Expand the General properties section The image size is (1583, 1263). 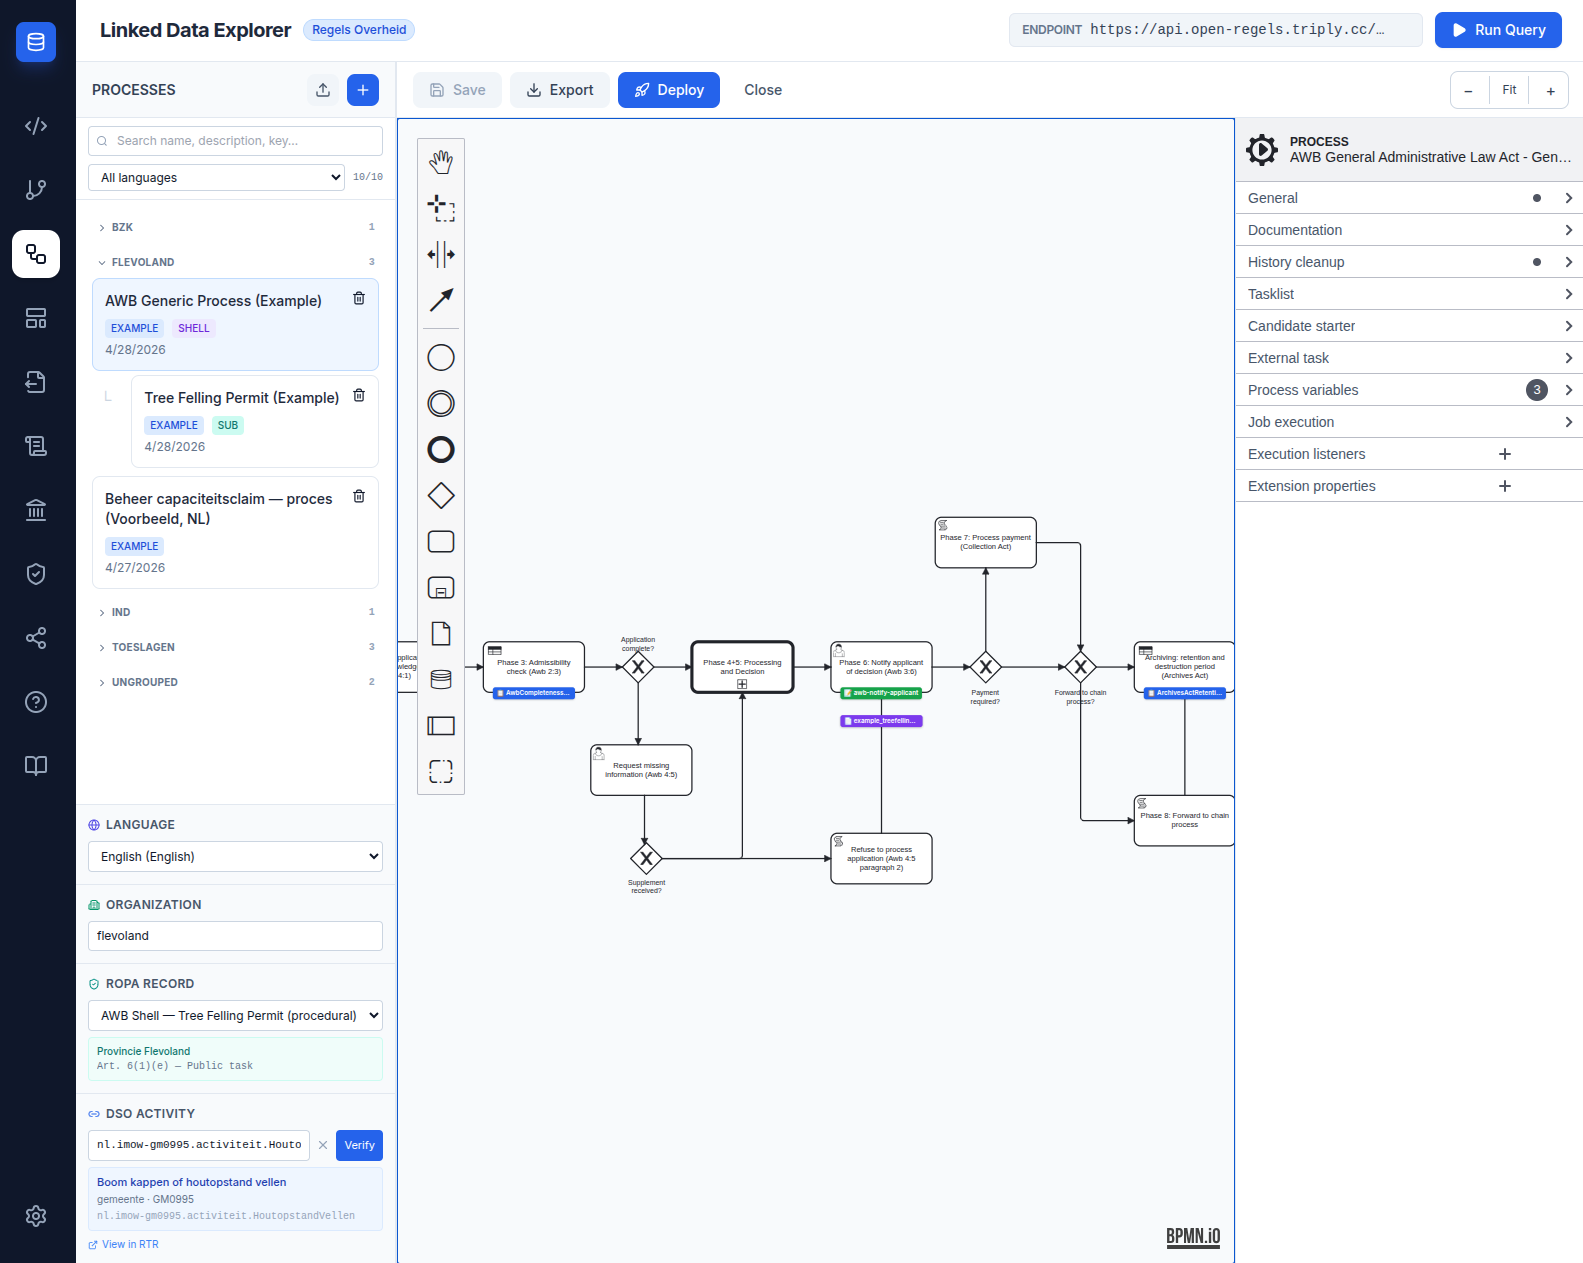1409,198
